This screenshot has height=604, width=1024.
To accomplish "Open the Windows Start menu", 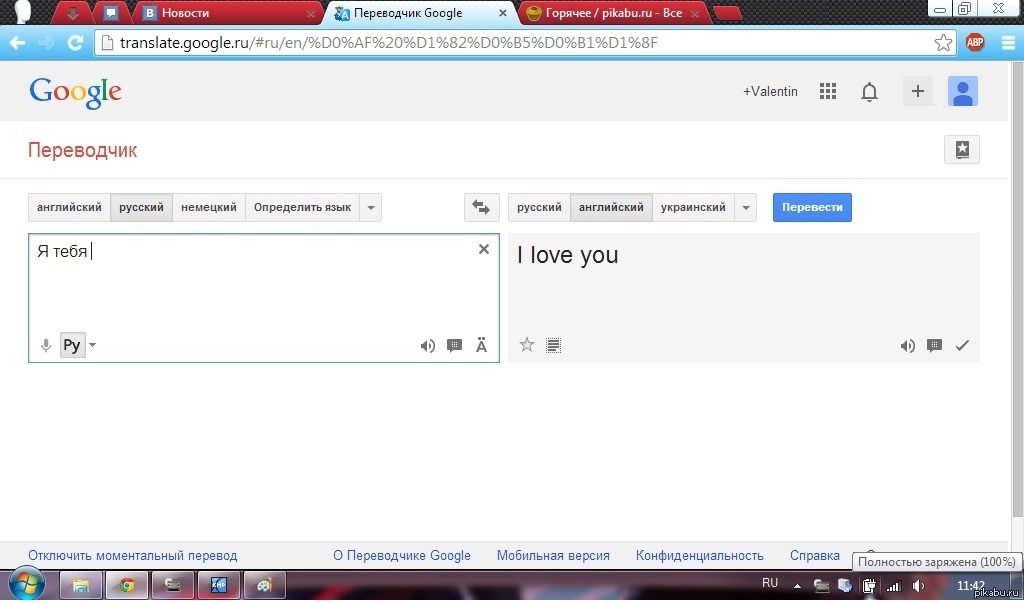I will 26,584.
